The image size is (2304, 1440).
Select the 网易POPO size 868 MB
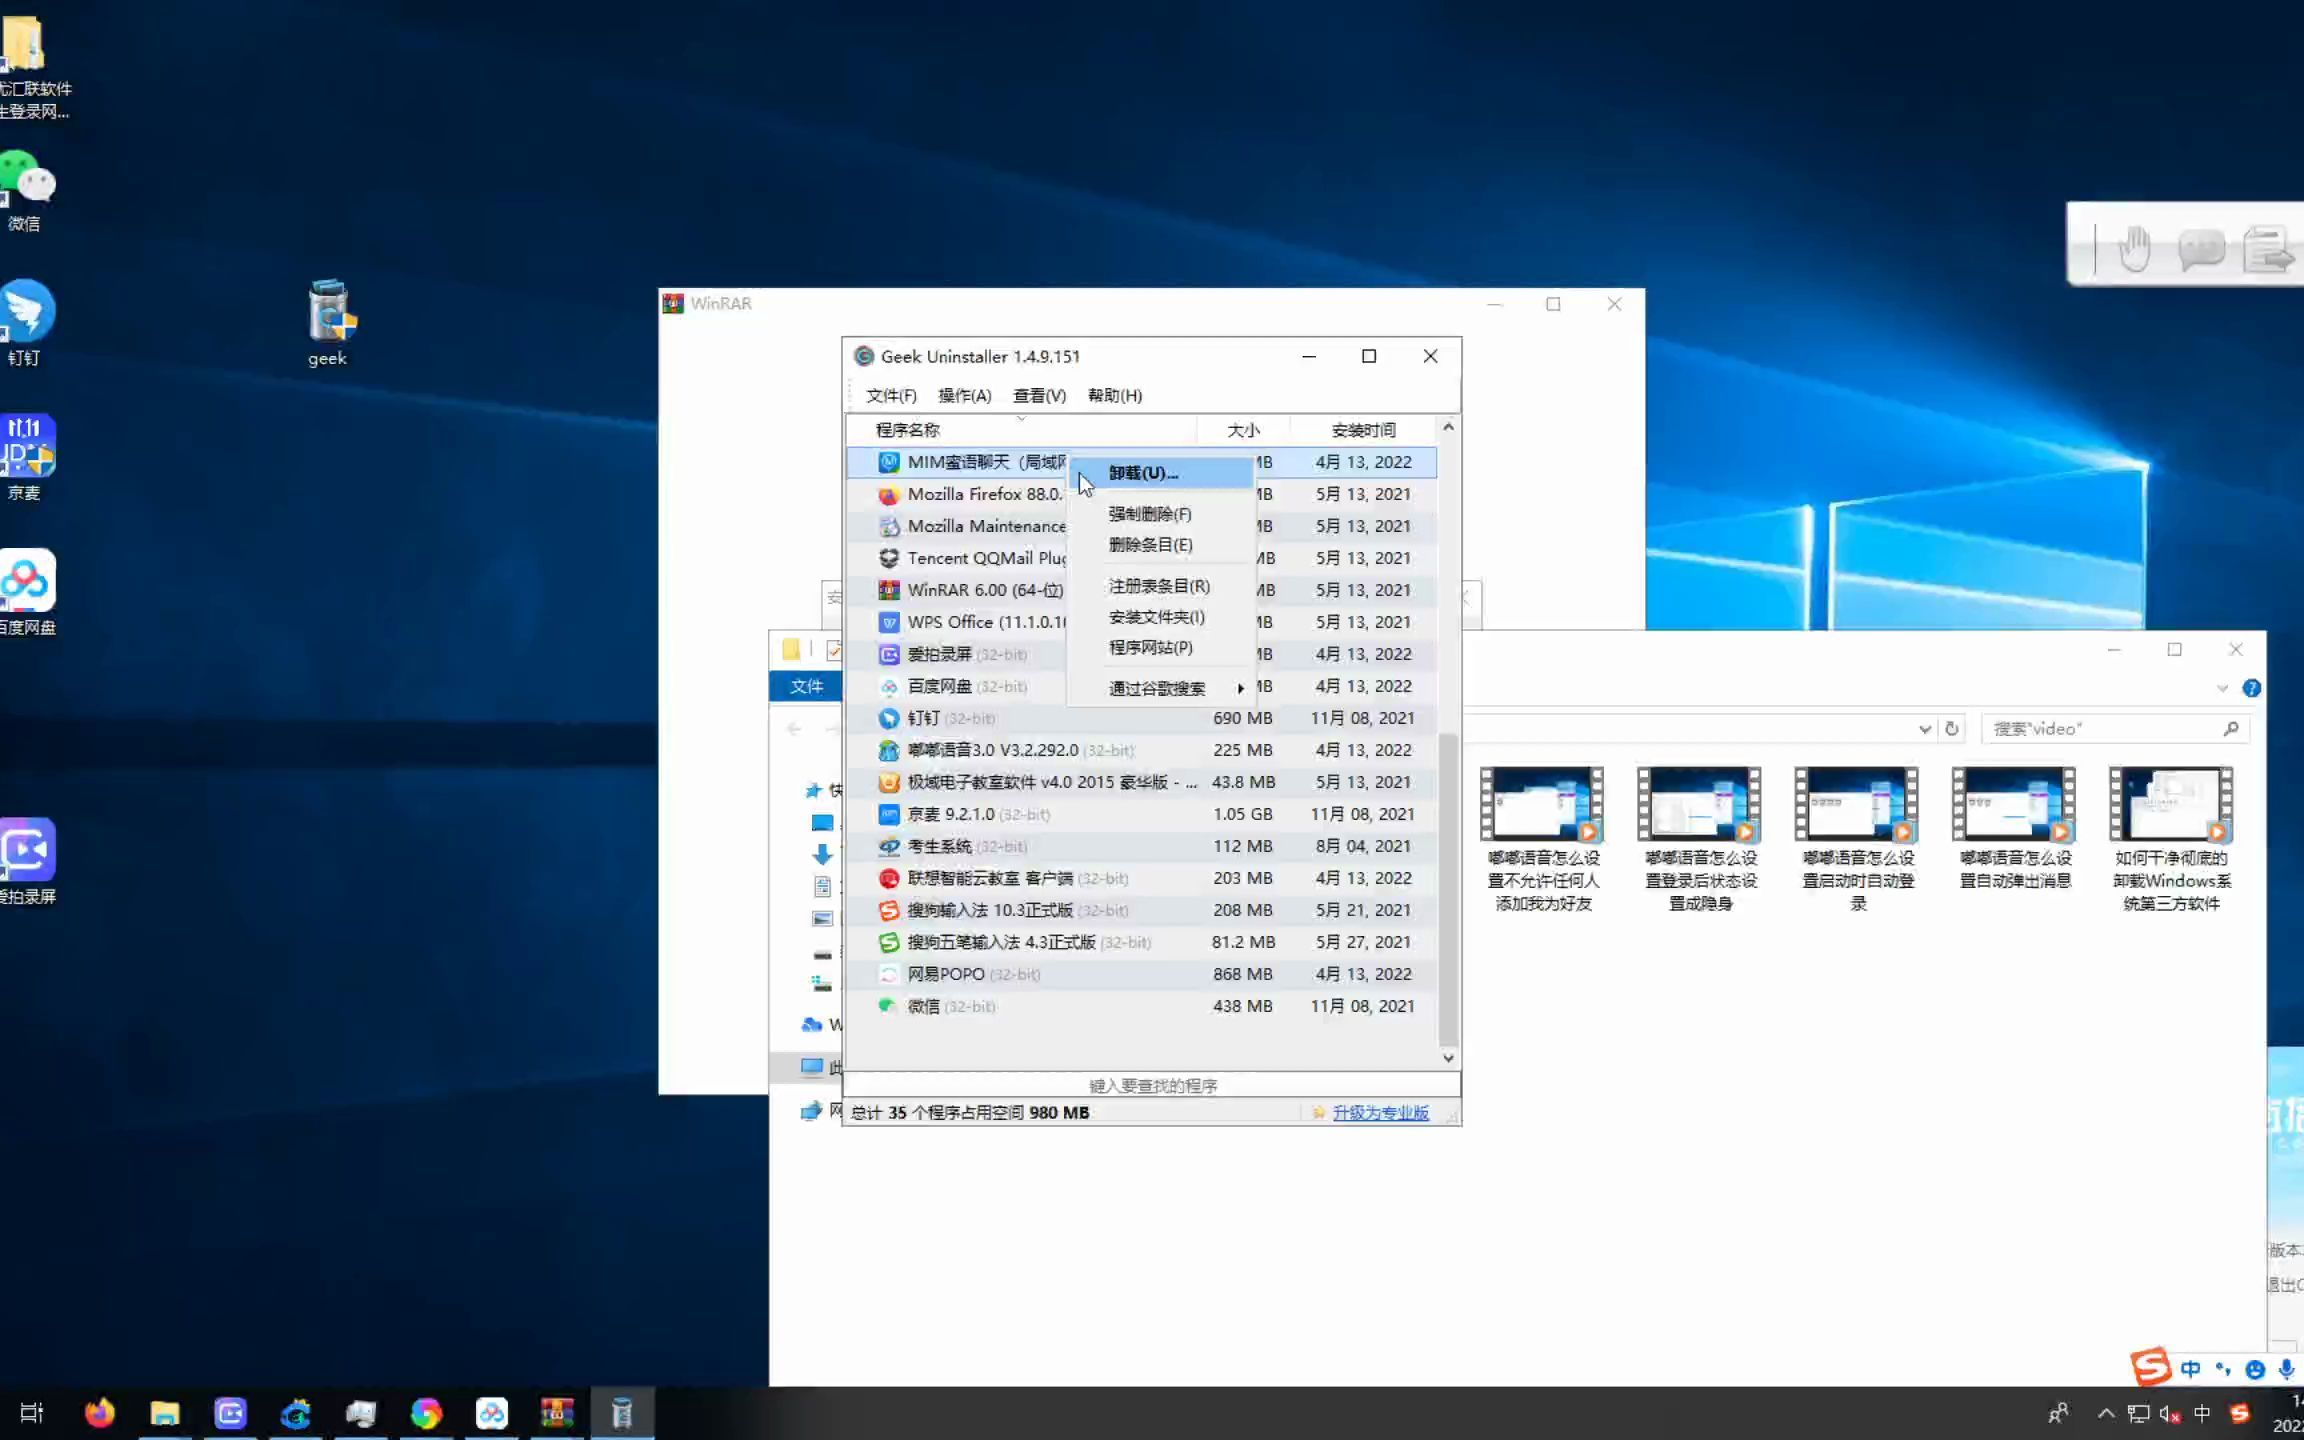[1242, 975]
